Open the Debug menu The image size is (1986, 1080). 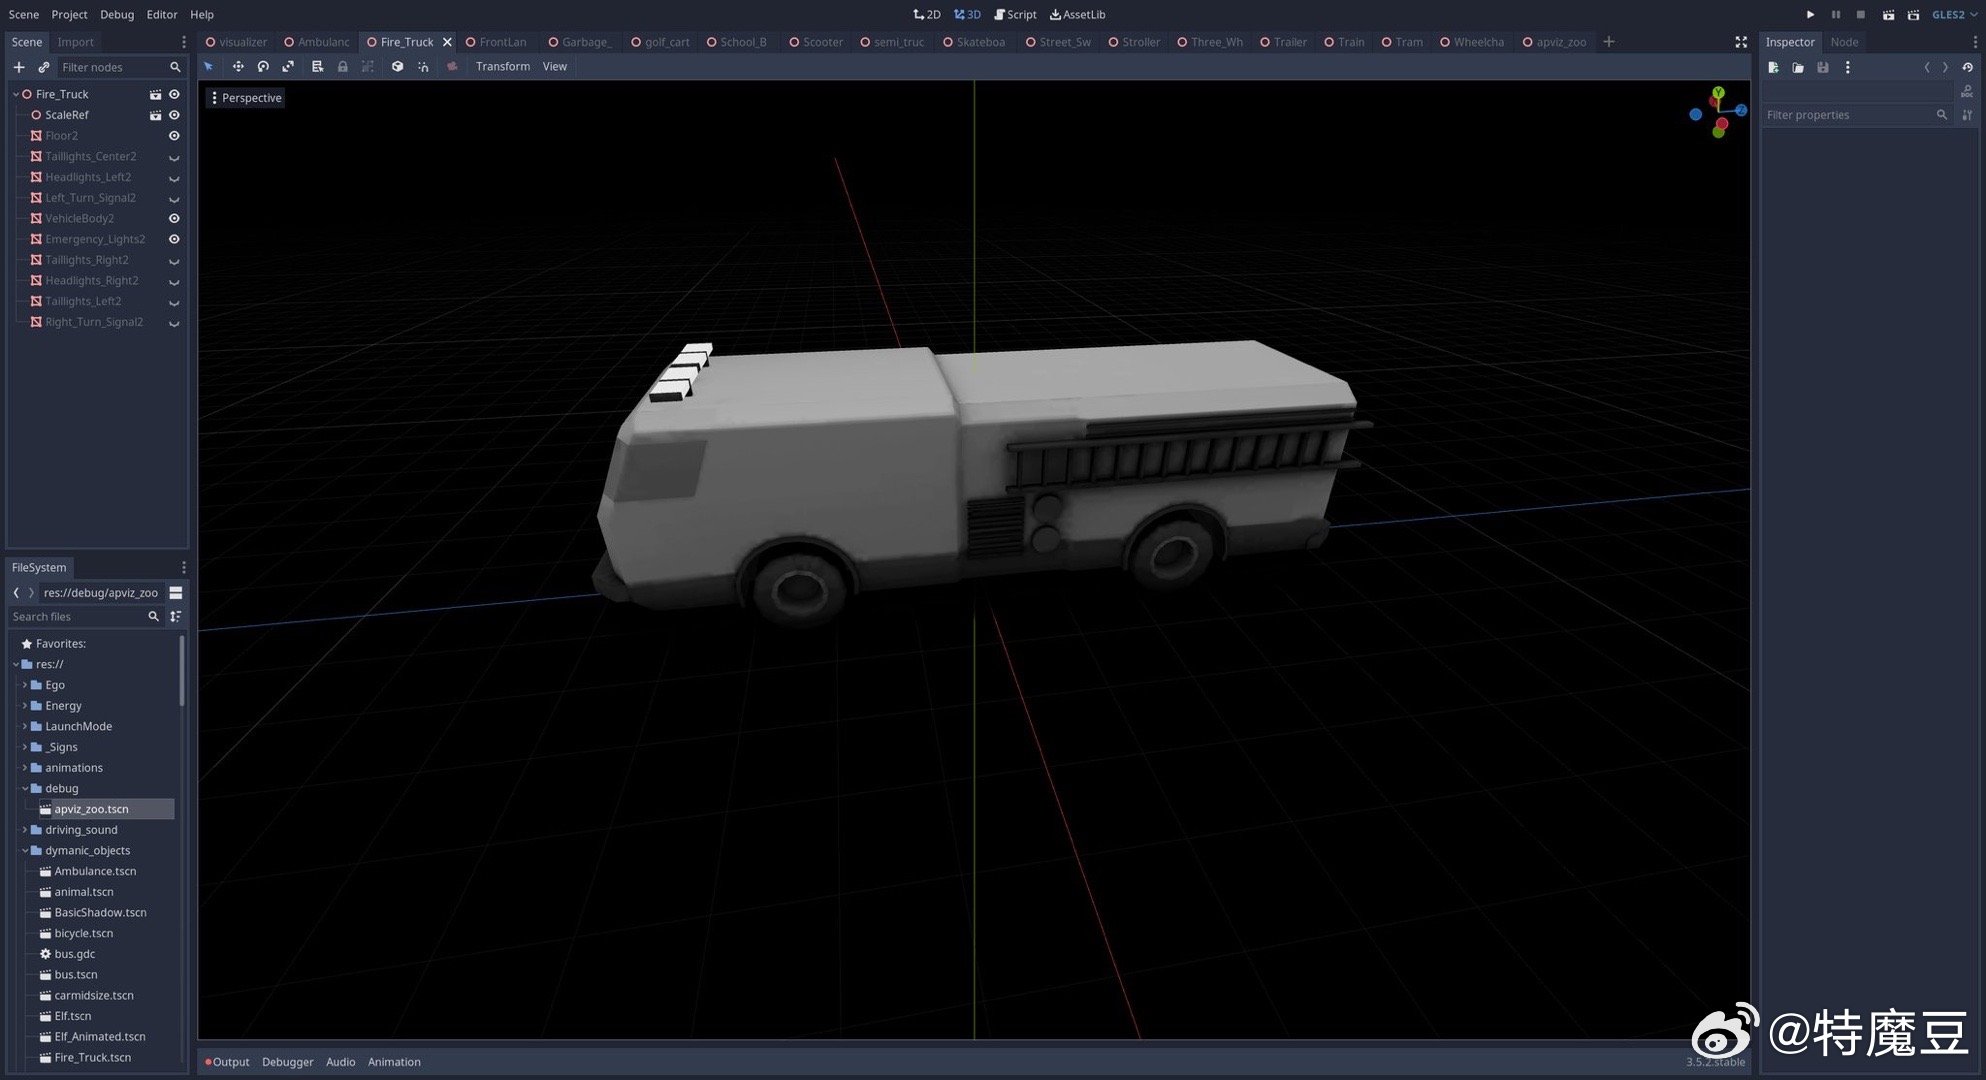(117, 14)
